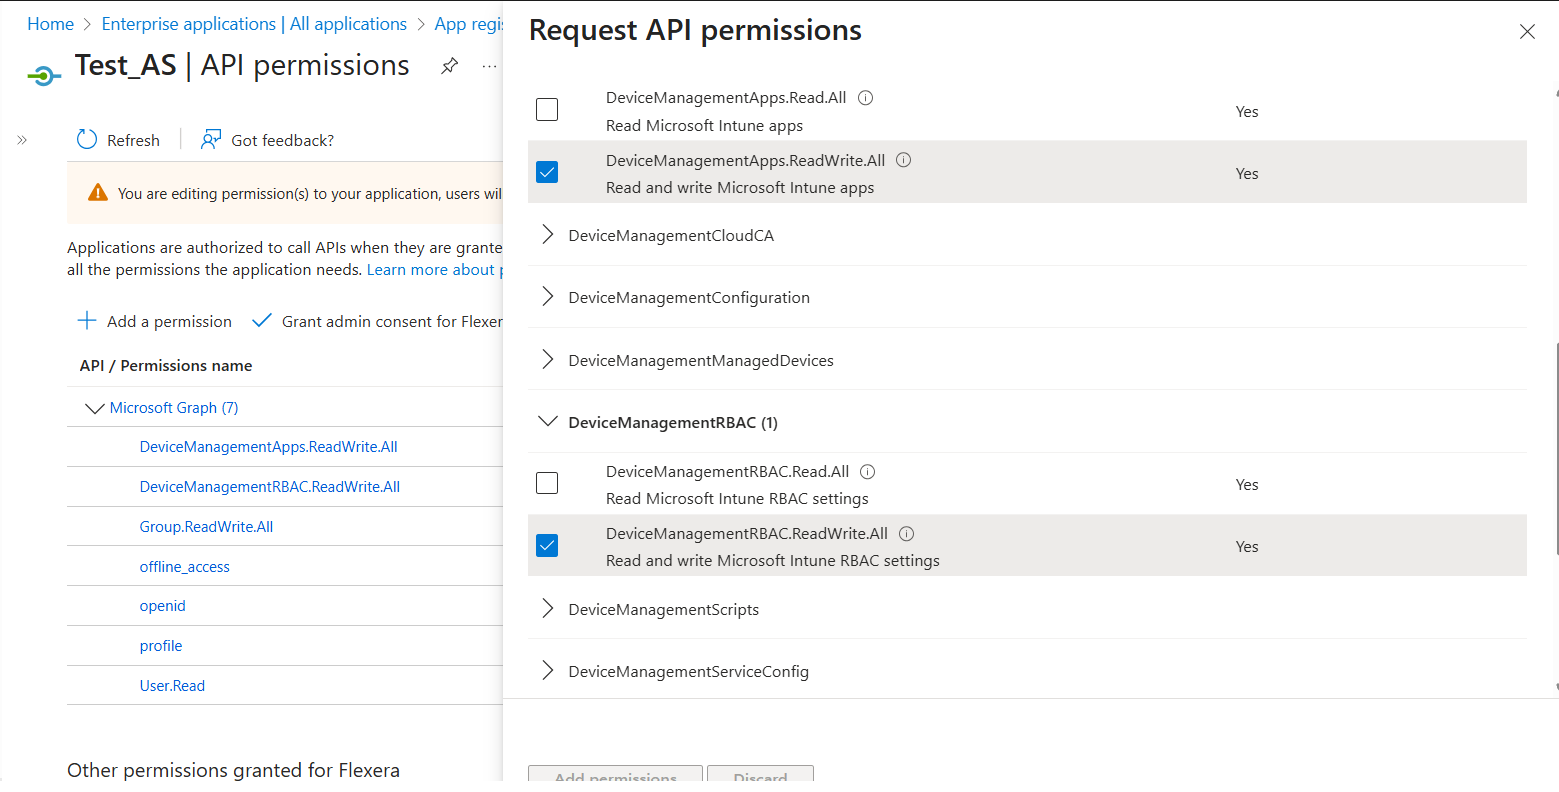Open DeviceManagementRBAC.ReadWrite.All in the configured permissions list

click(x=270, y=487)
